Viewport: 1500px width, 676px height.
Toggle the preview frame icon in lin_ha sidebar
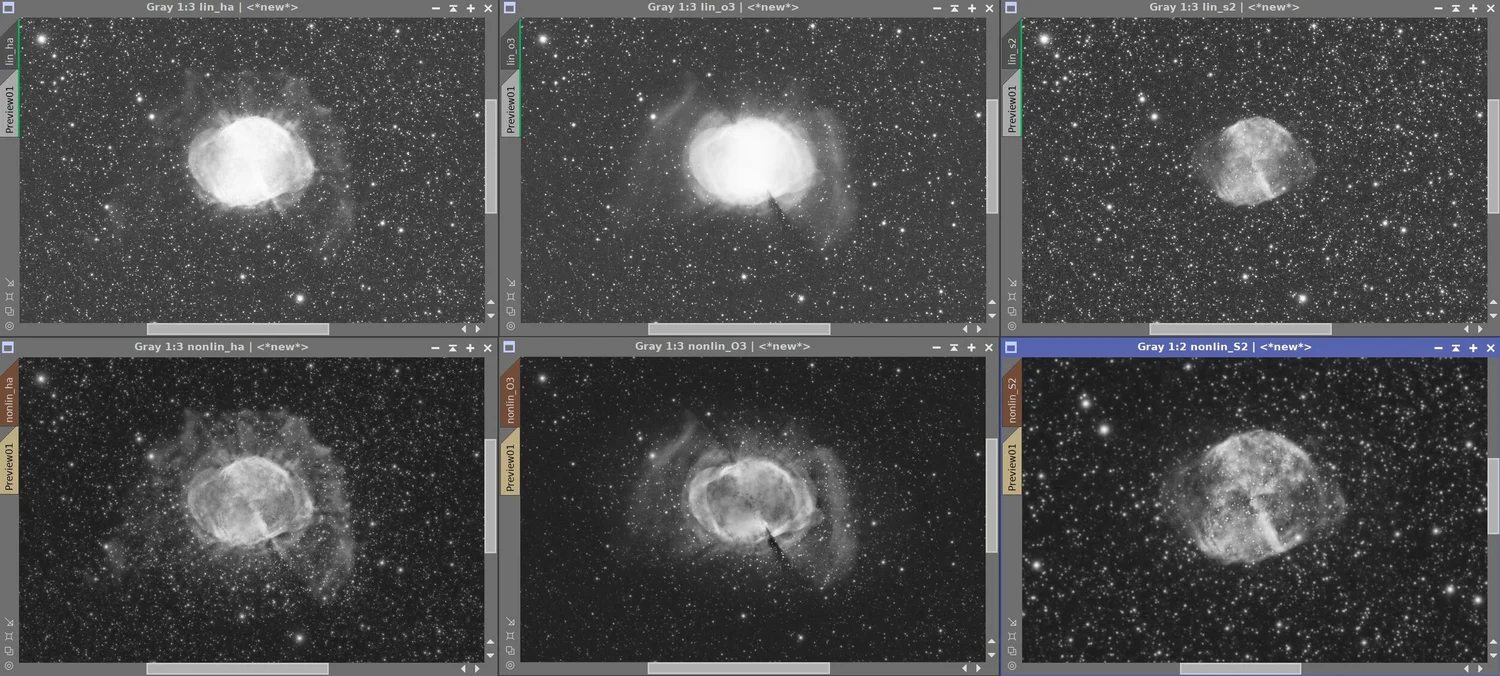click(10, 296)
